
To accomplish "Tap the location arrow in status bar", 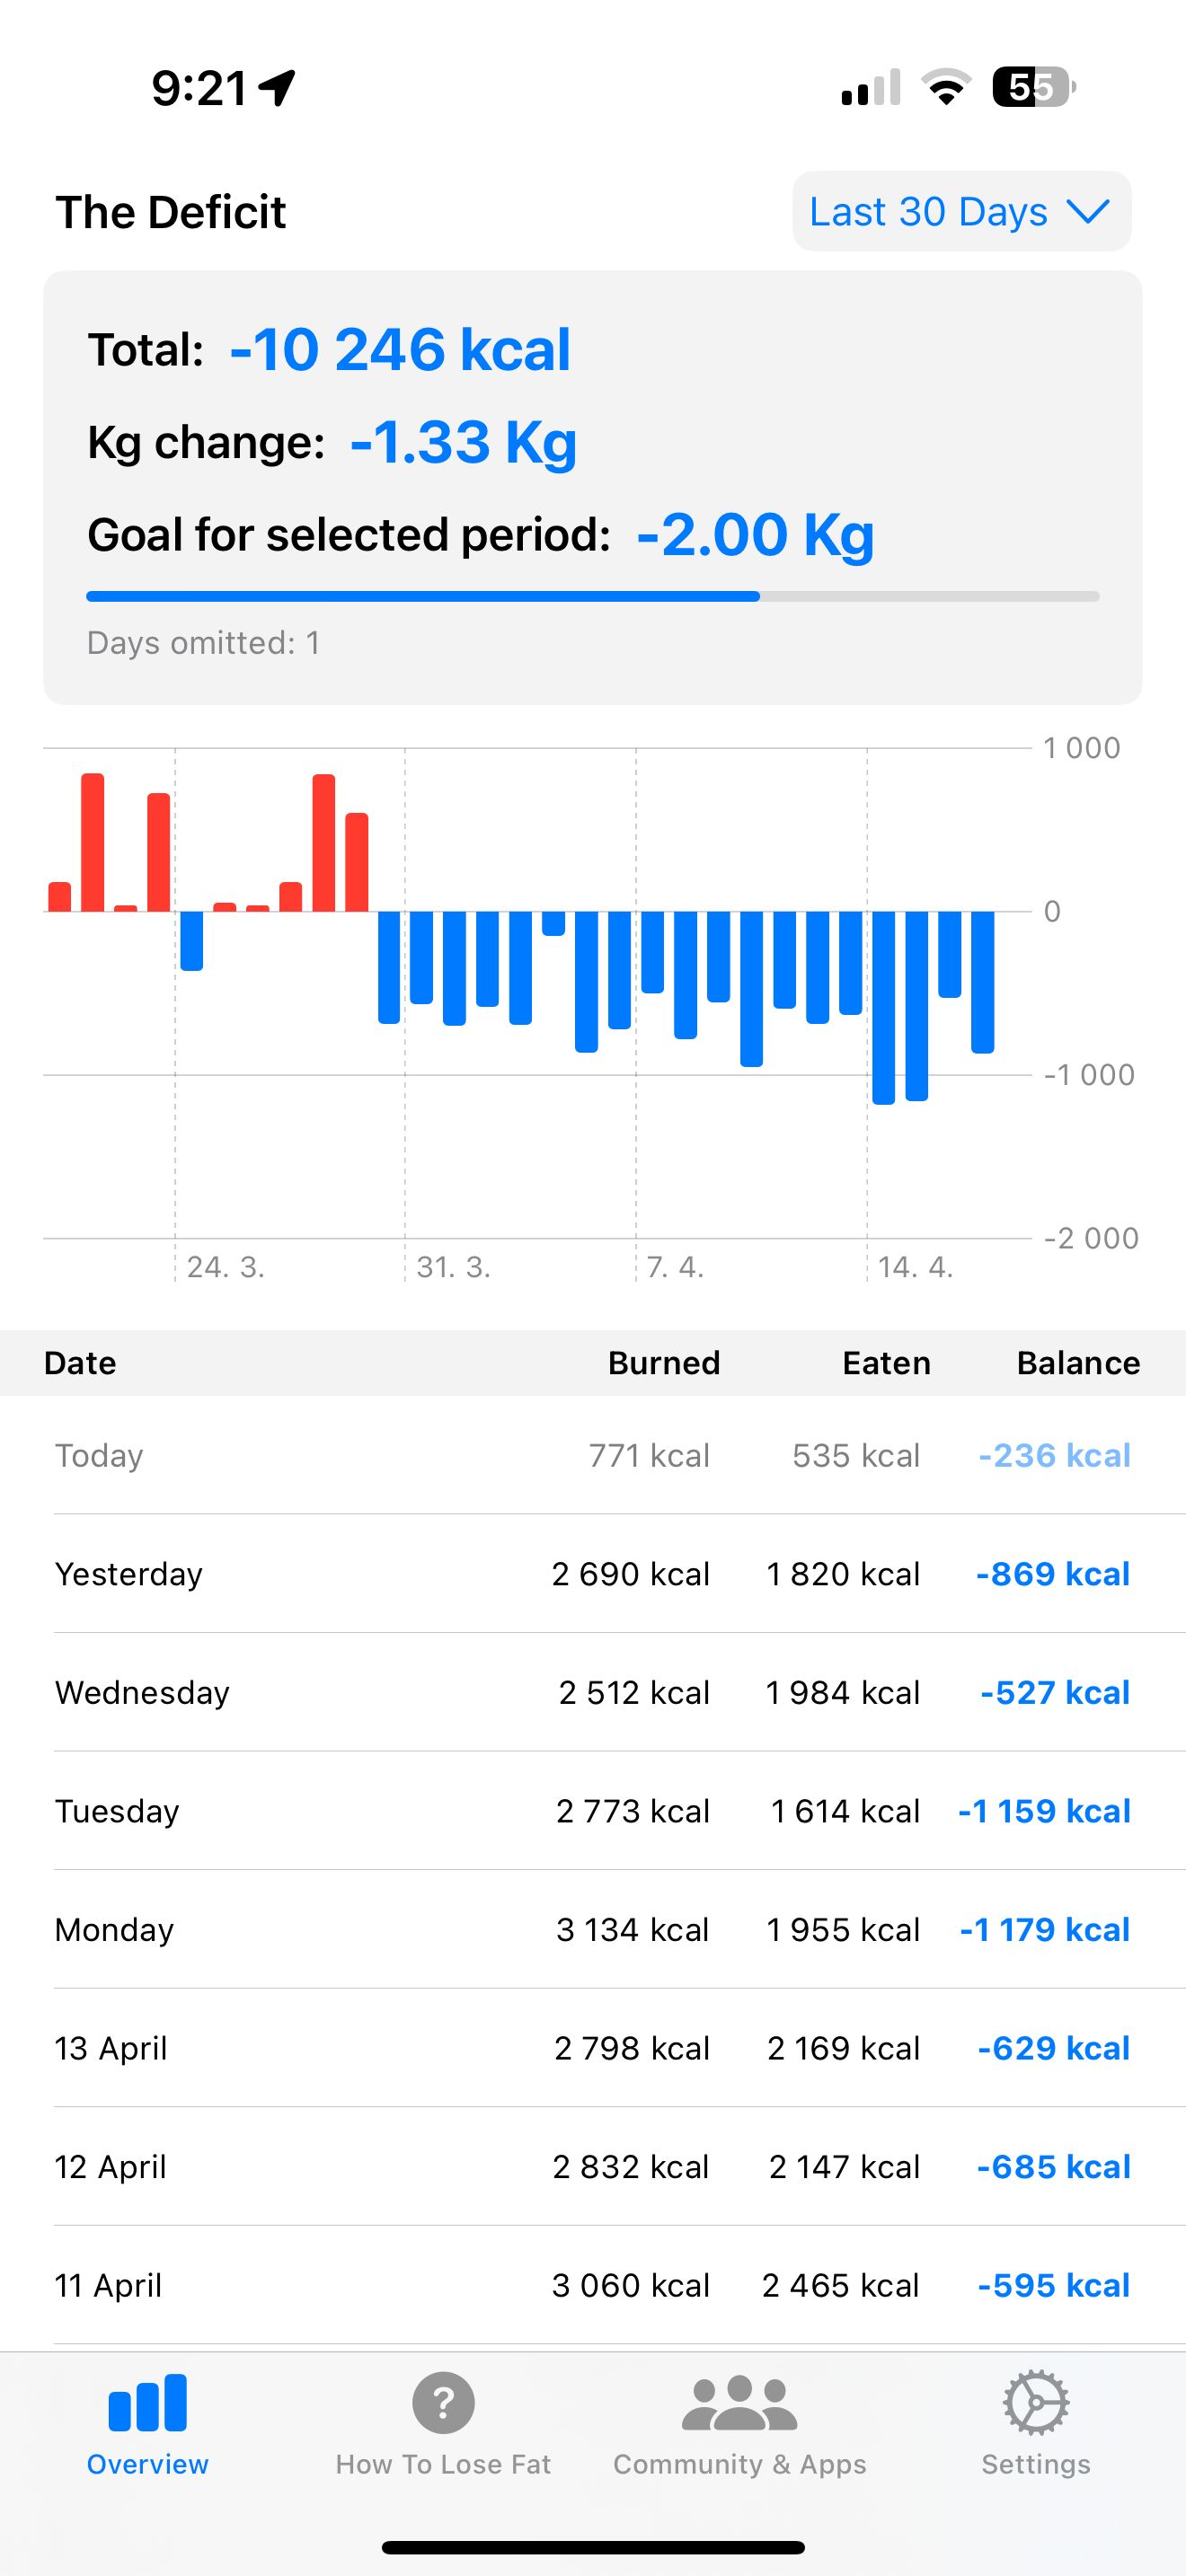I will click(x=277, y=88).
